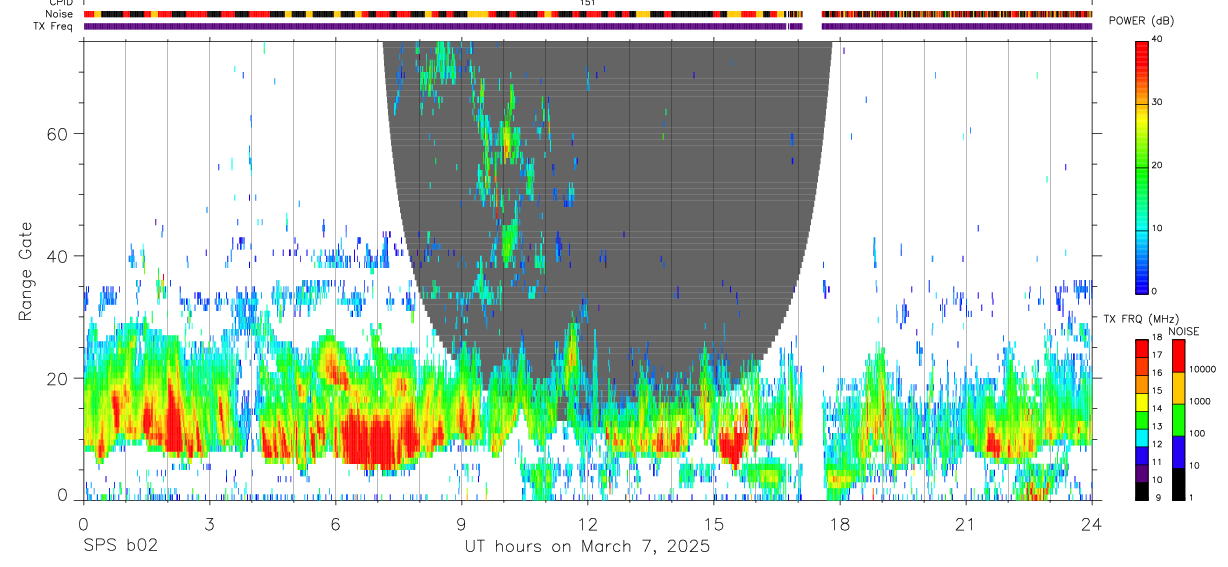Pick the black block of the noise legend
This screenshot has height=567, width=1228.
click(1178, 484)
